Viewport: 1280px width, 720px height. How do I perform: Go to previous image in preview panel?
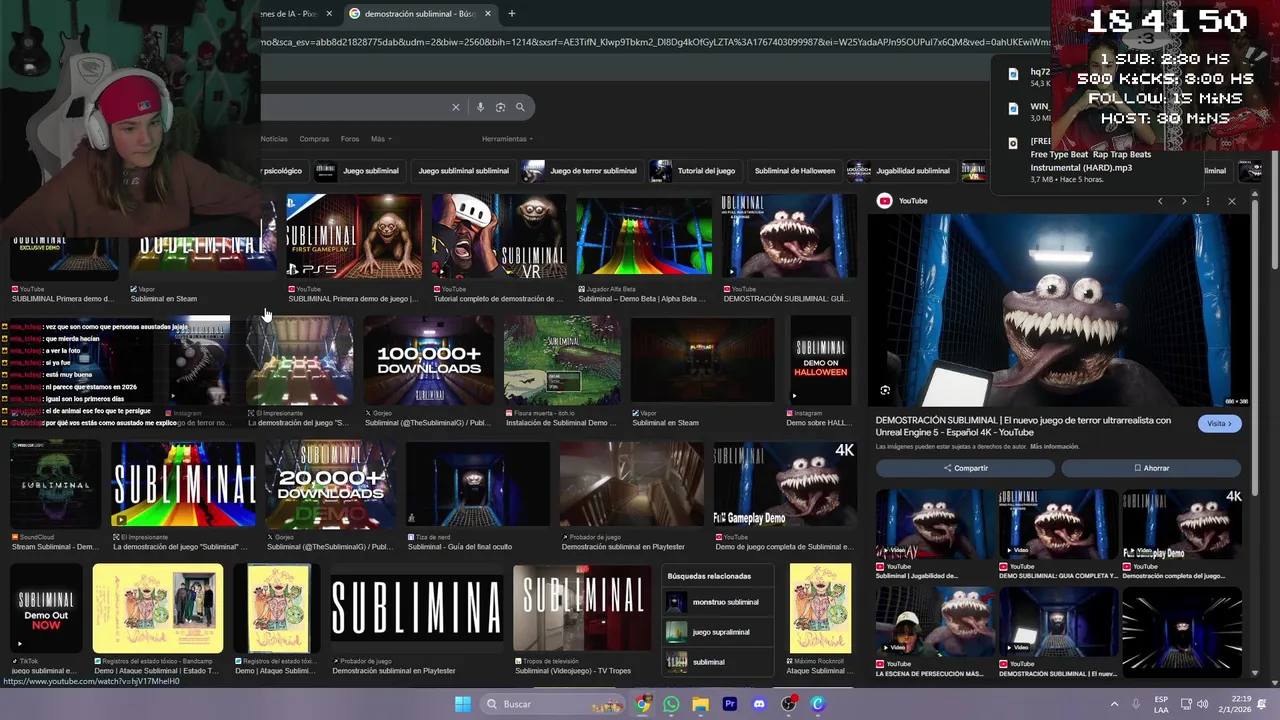click(x=1160, y=201)
